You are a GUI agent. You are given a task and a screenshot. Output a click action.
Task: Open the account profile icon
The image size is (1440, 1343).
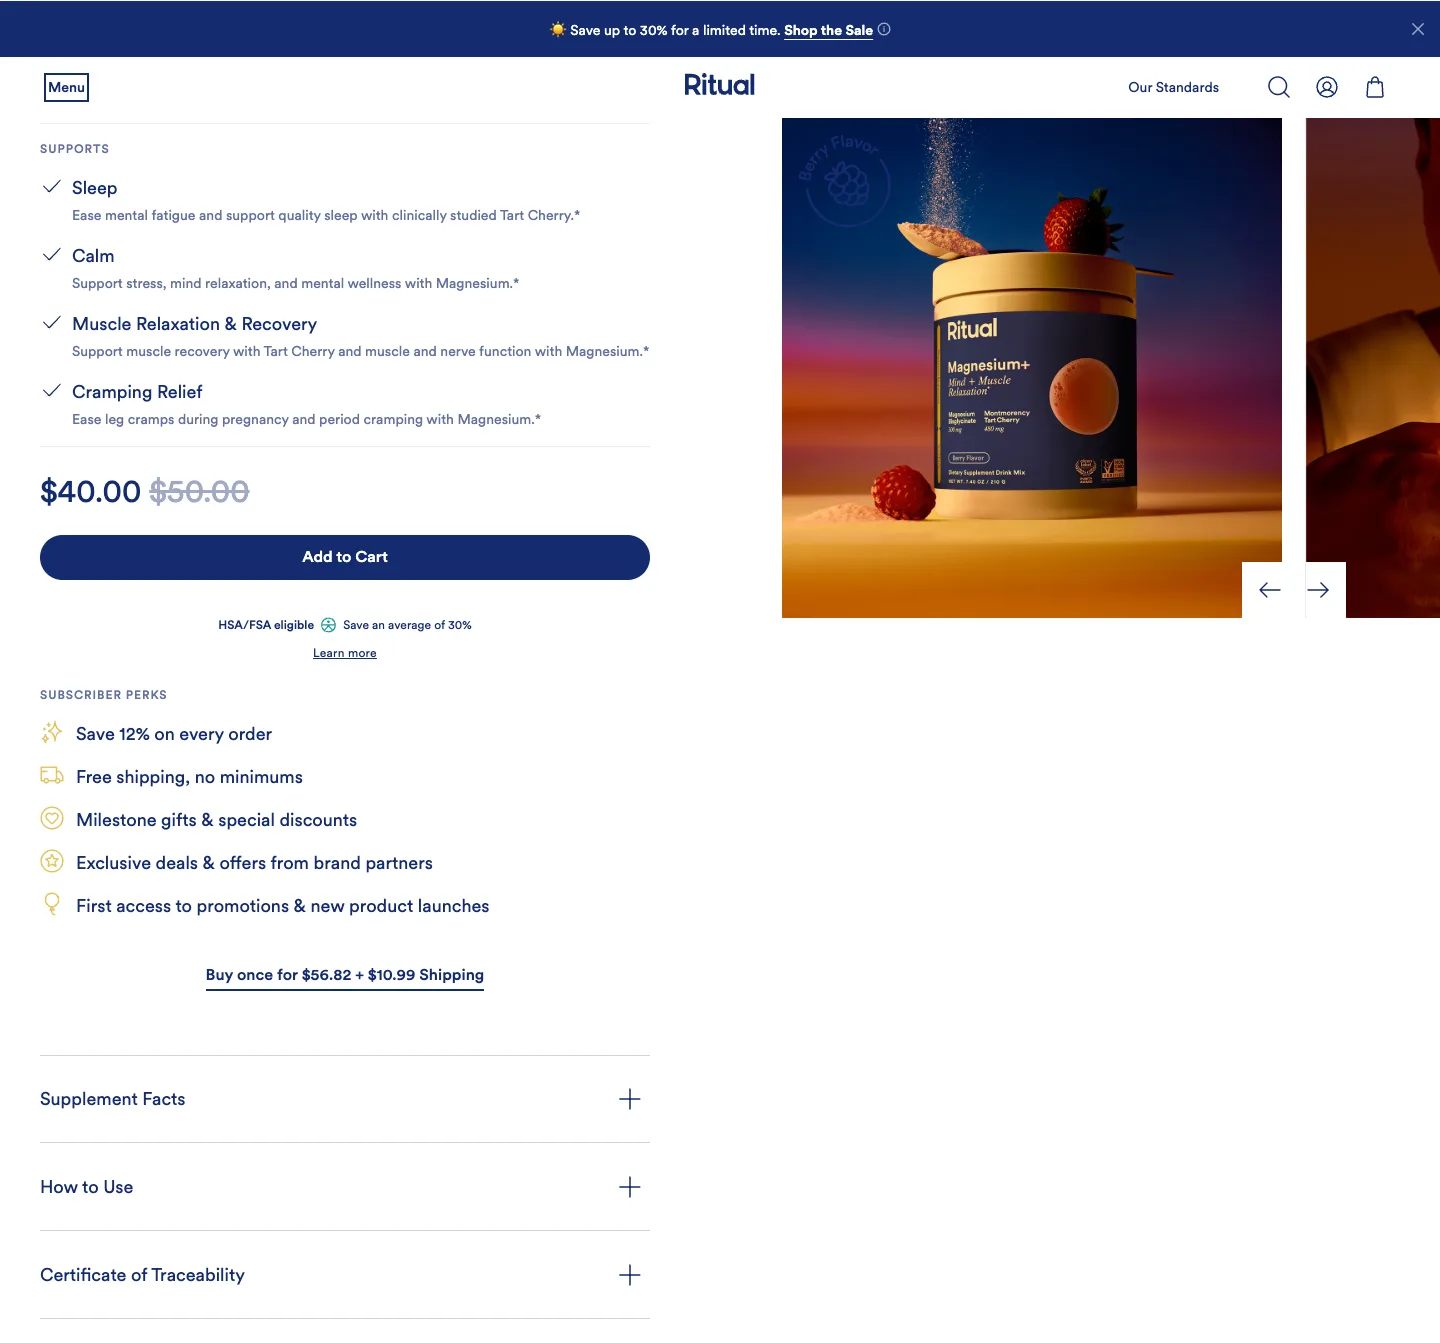(1327, 87)
